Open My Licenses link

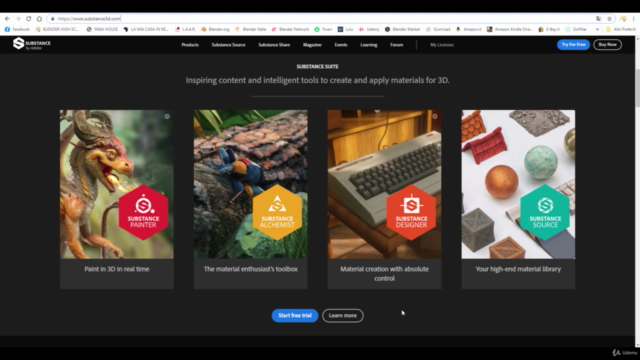(x=442, y=45)
